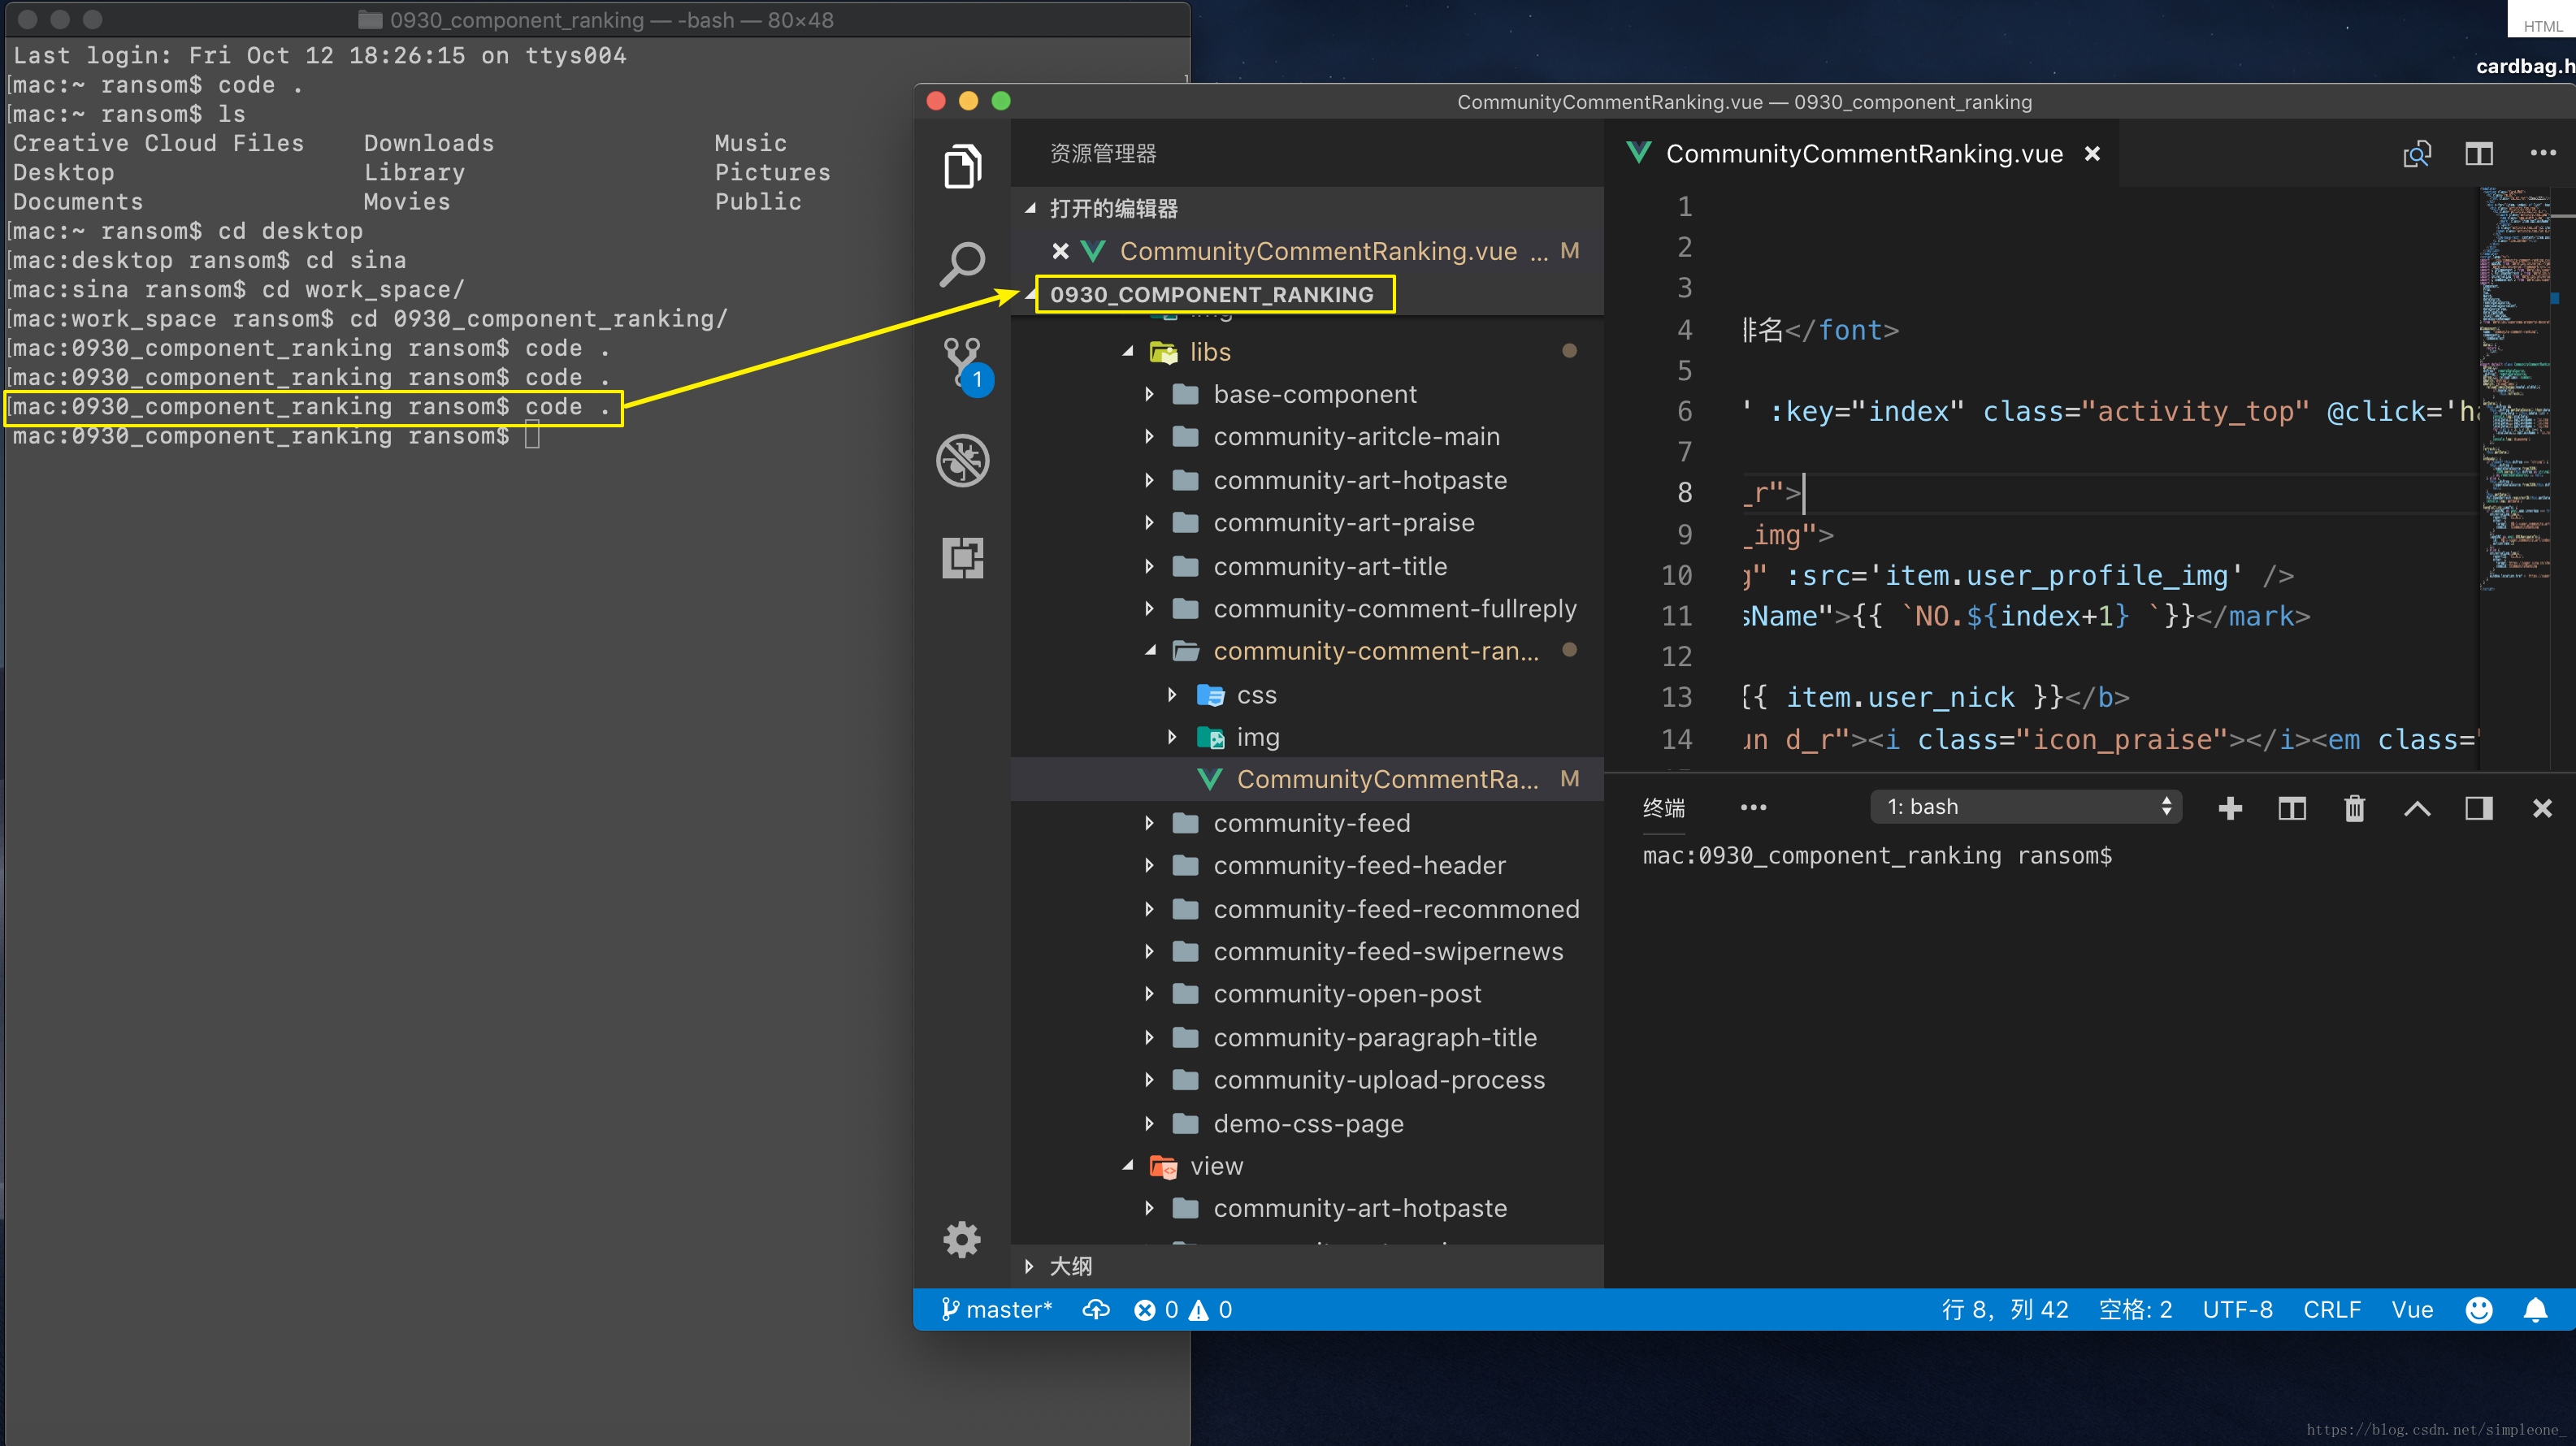Open the terminal panel more actions ellipsis
Image resolution: width=2576 pixels, height=1446 pixels.
click(x=1753, y=808)
